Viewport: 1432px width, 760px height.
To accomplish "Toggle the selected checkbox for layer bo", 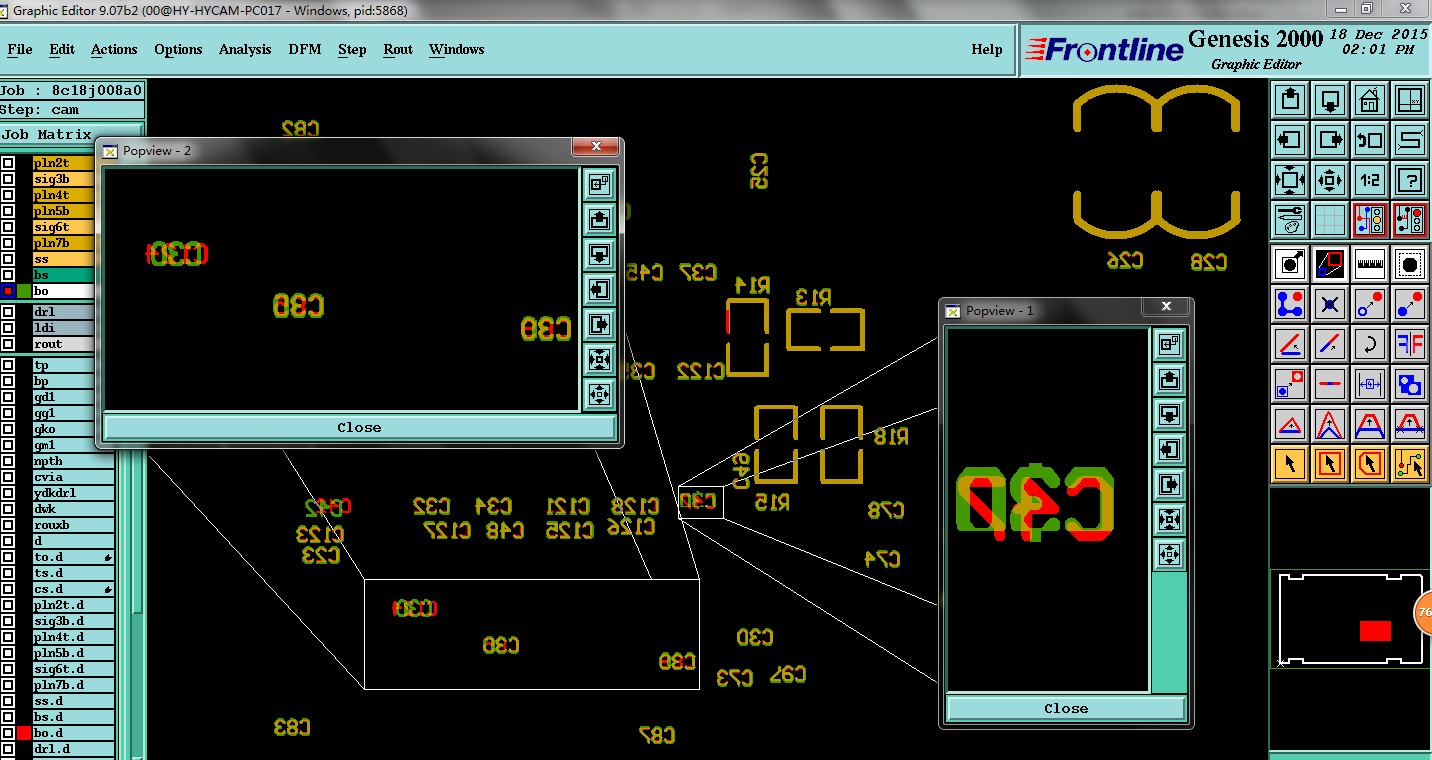I will (x=8, y=291).
